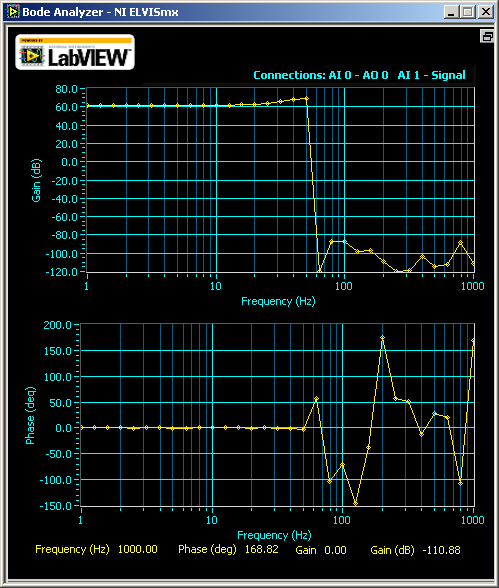Click the 0.0 tick label on the gain axis

coord(69,162)
